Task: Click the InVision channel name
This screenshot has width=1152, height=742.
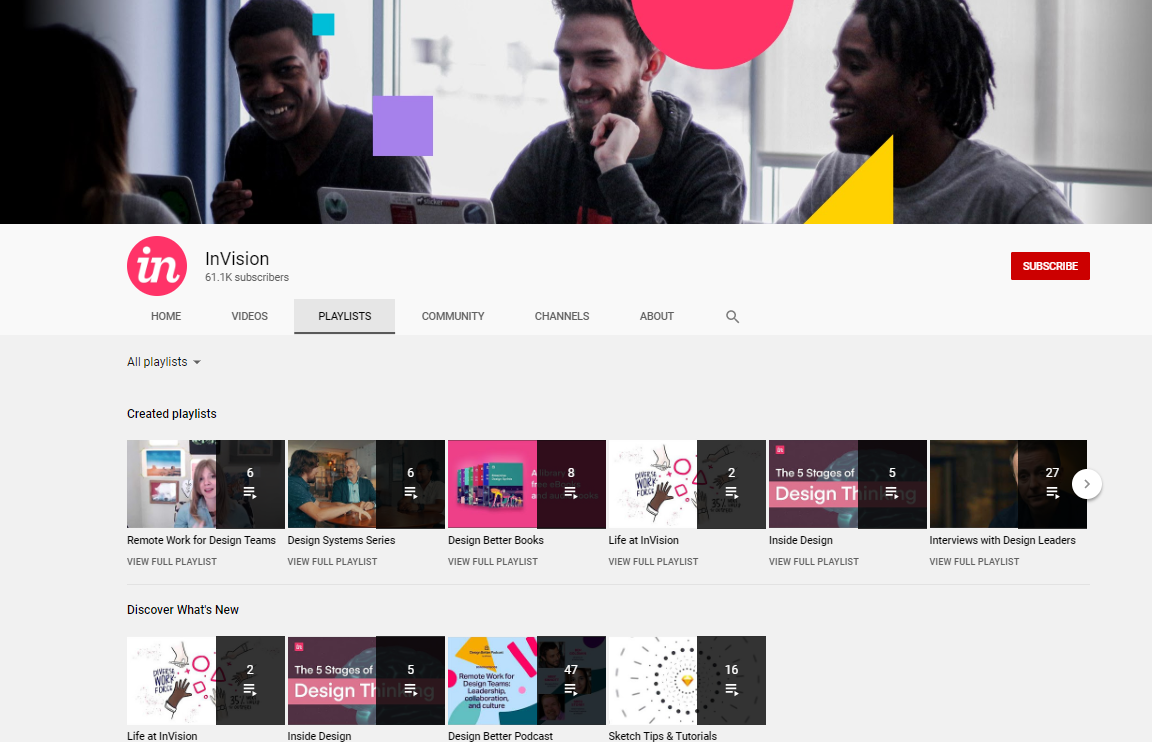Action: click(x=237, y=259)
